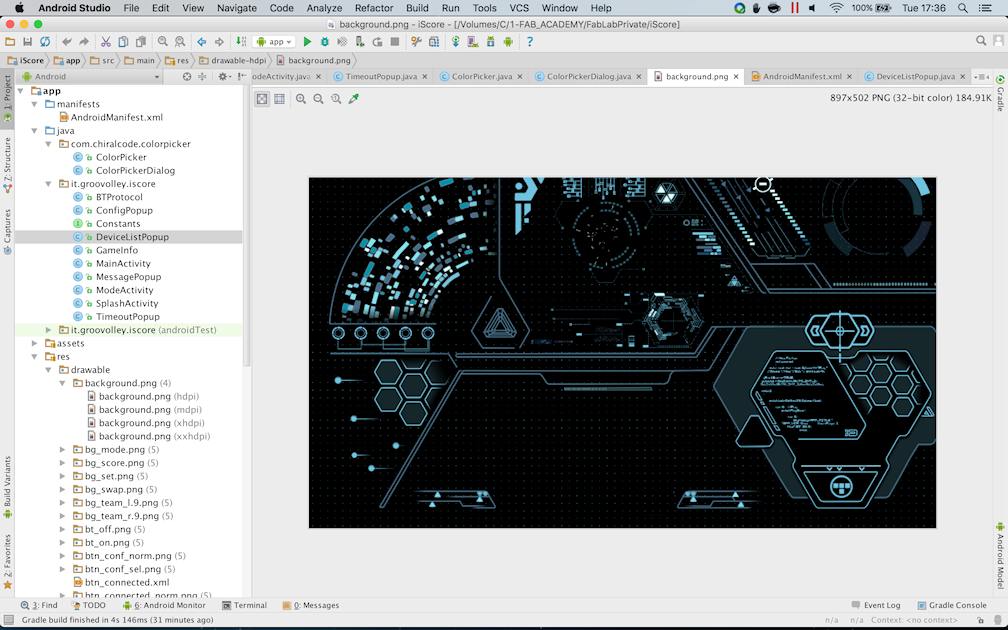Switch to ColorPickerDialog.java tab
This screenshot has height=630, width=1008.
(588, 76)
